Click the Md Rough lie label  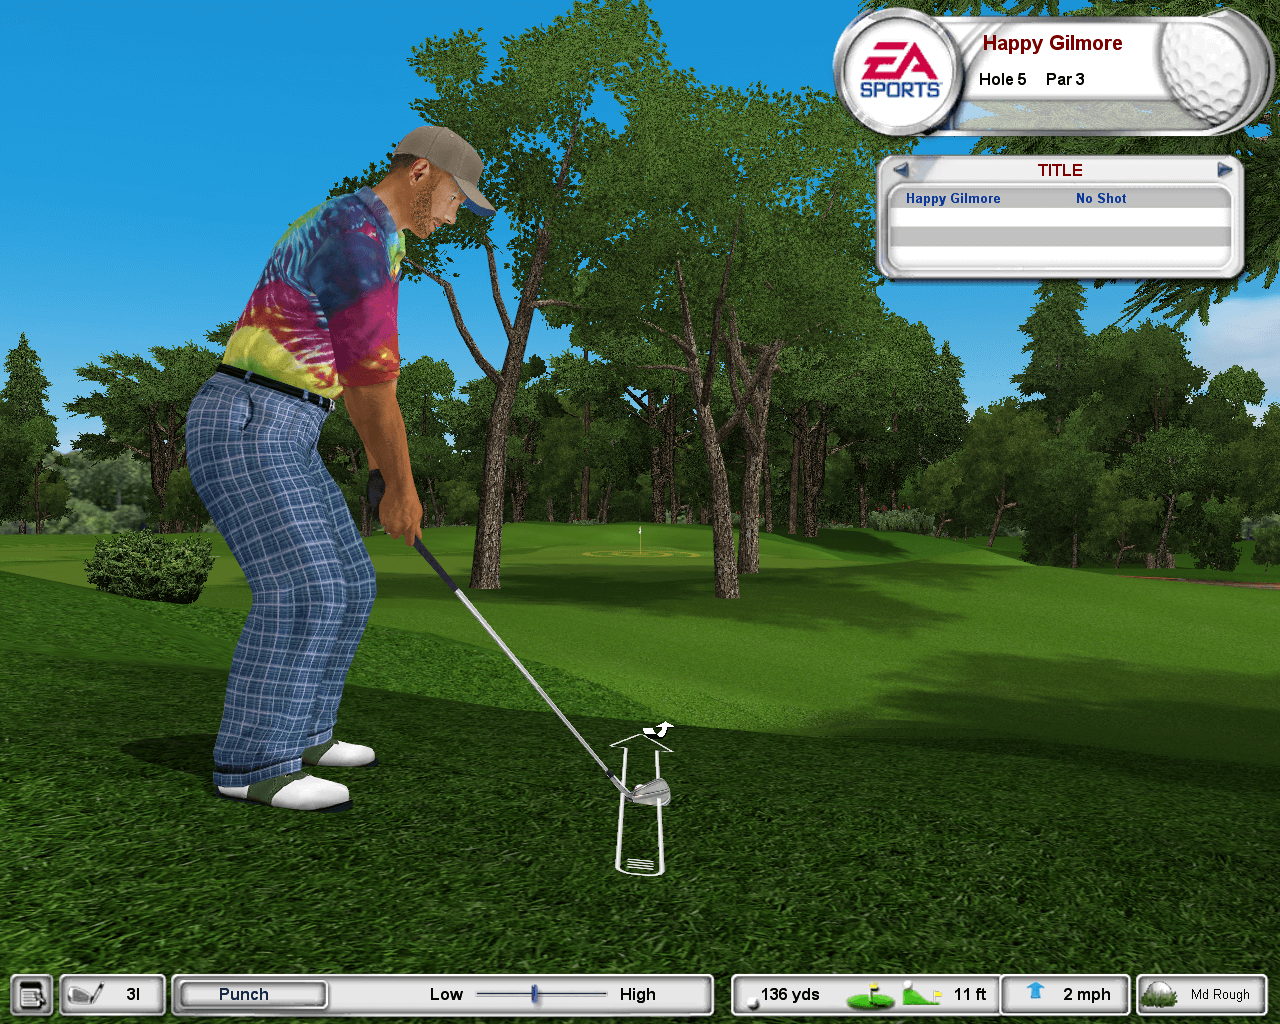(x=1220, y=994)
